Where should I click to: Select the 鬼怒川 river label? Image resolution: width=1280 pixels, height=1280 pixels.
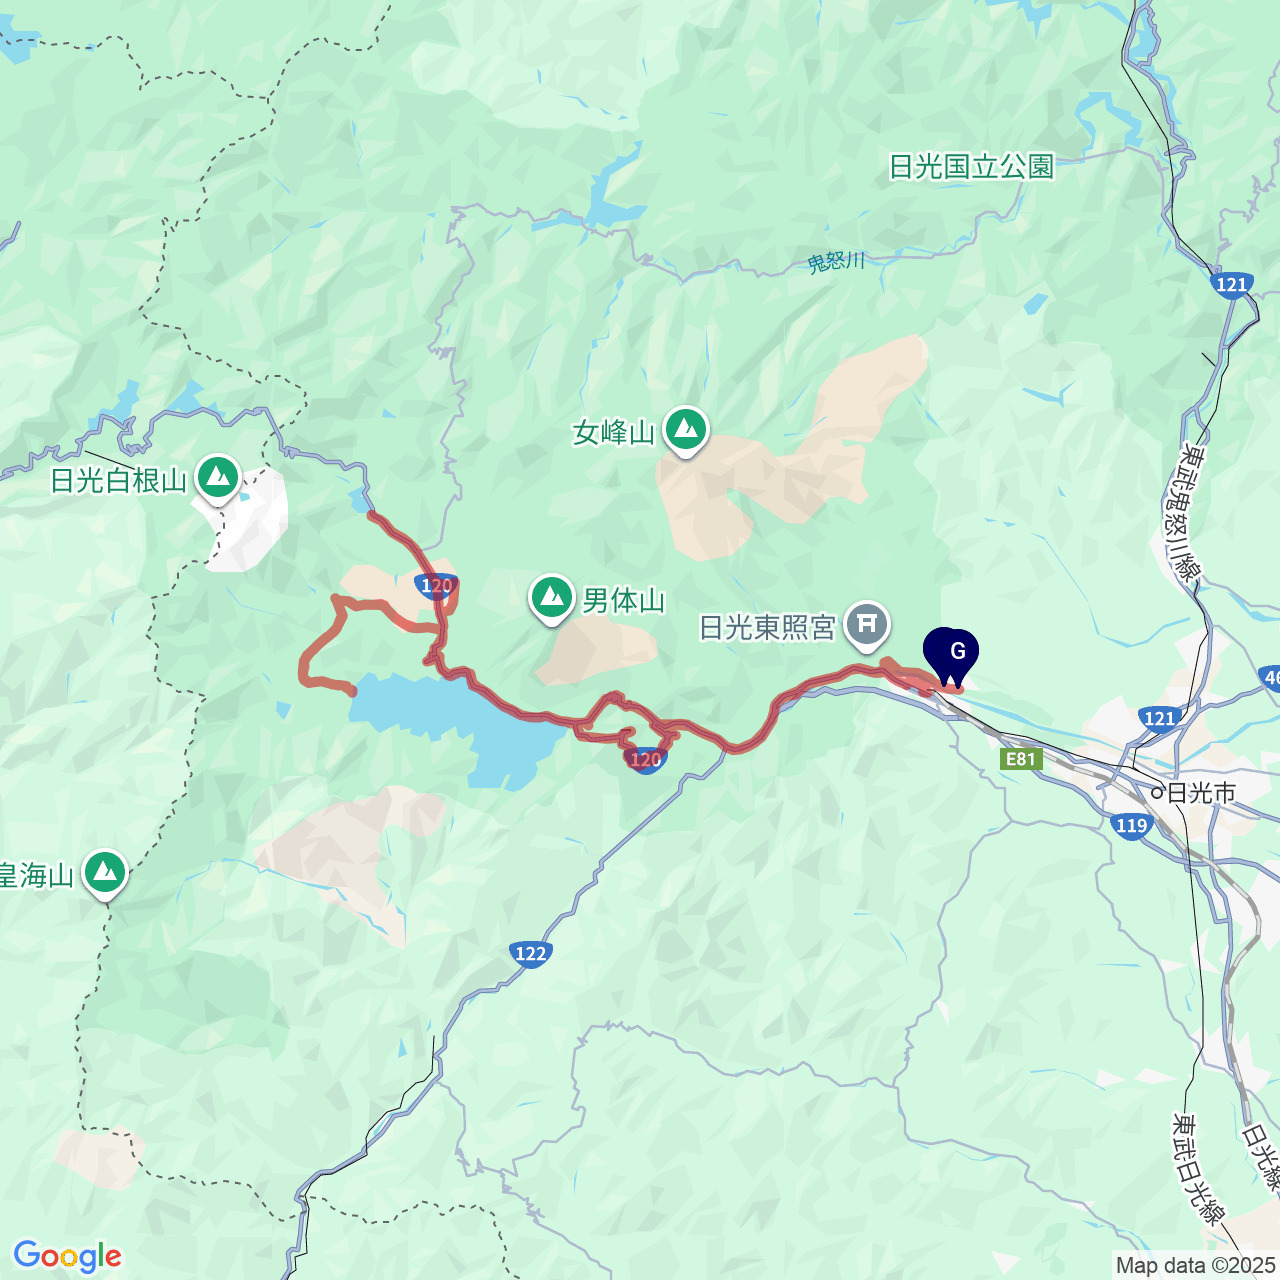click(835, 262)
